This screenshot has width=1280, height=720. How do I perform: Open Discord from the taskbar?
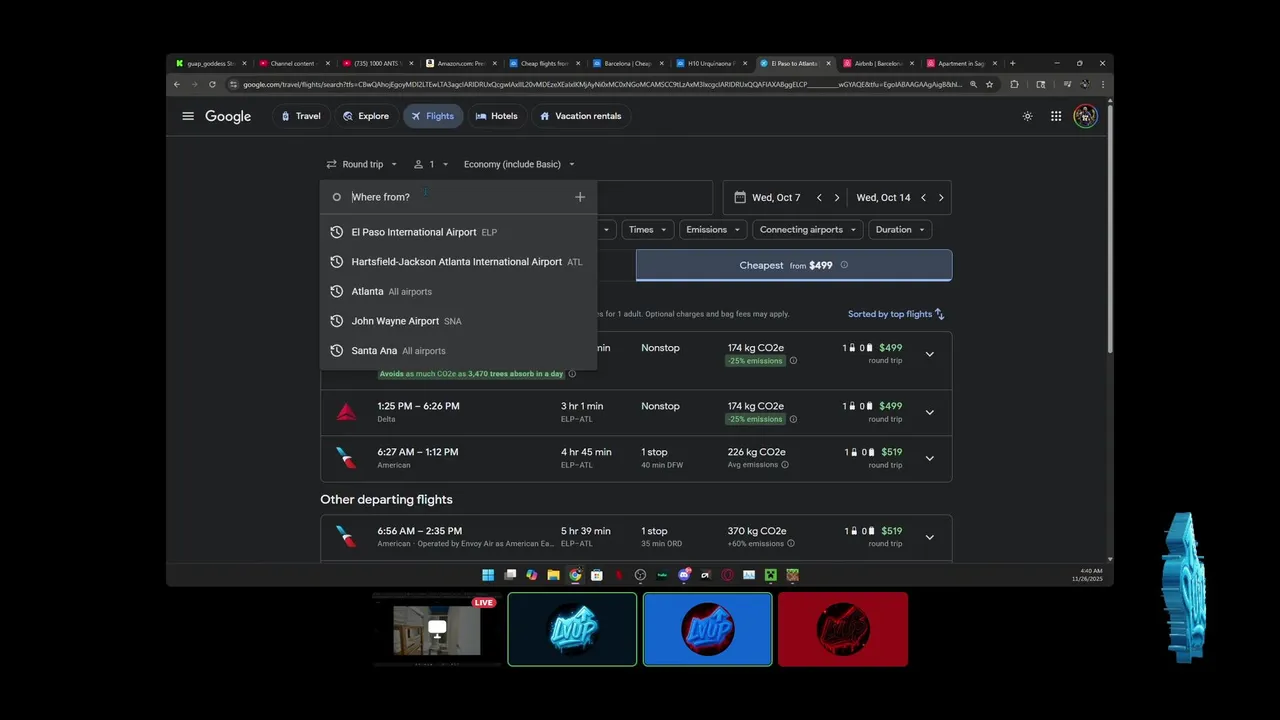[x=684, y=575]
